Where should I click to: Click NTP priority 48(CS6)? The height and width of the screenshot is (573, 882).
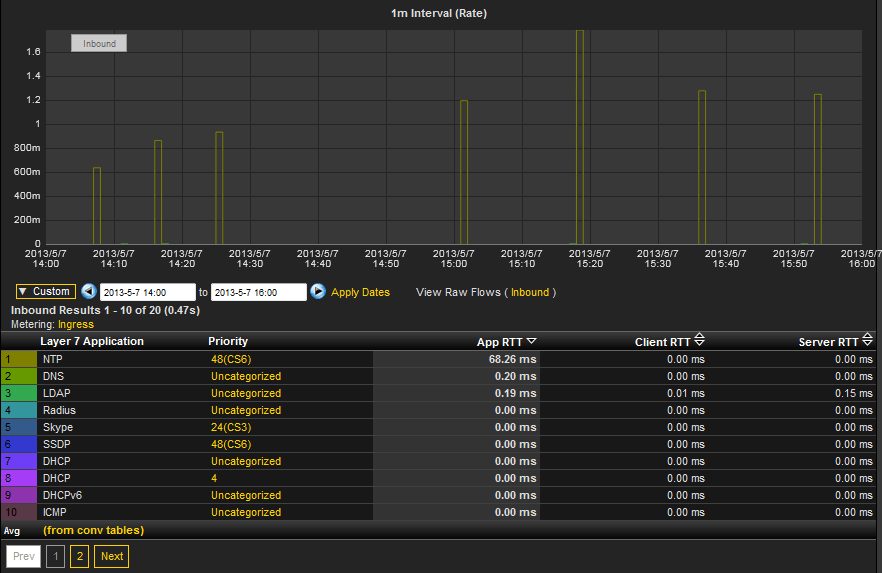point(231,359)
